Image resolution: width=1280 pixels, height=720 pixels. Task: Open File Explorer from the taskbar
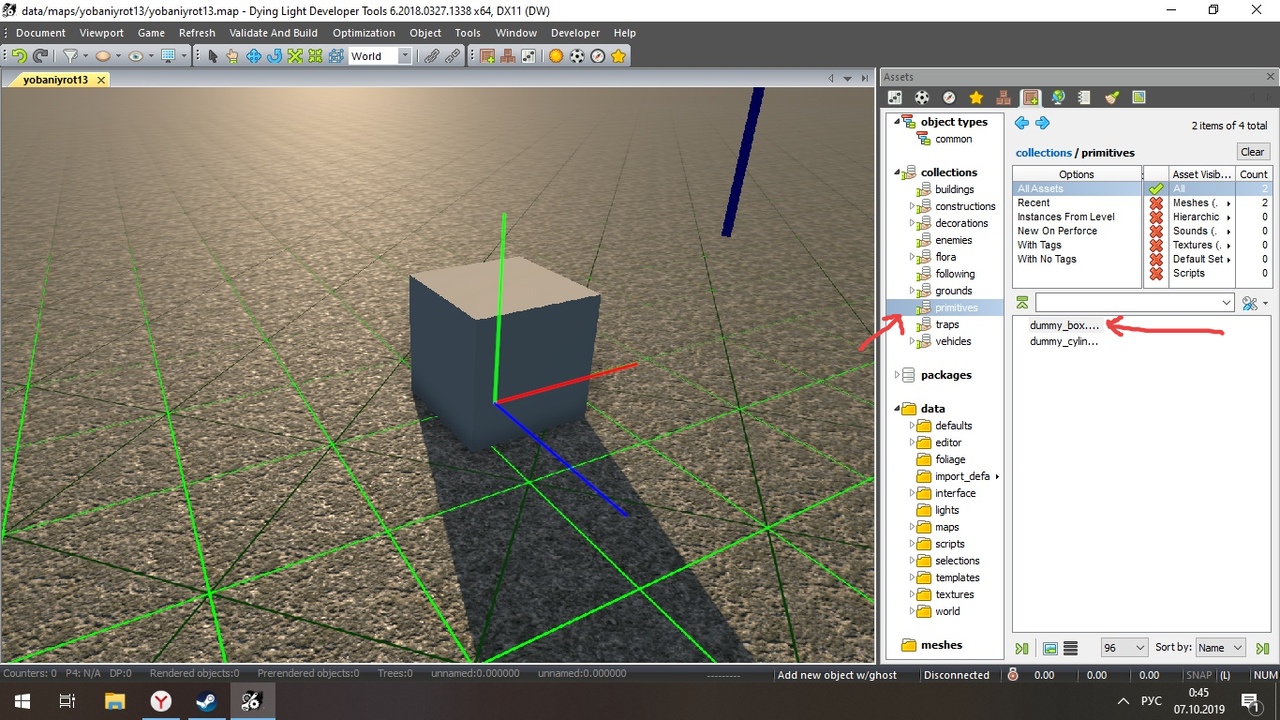(114, 702)
